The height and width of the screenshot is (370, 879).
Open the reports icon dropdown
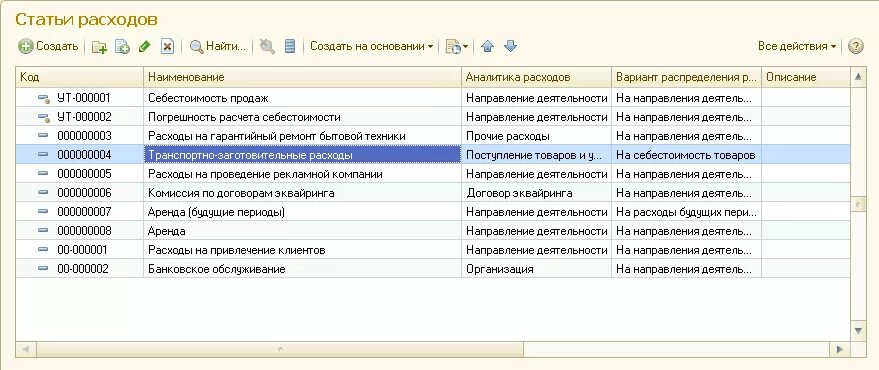(456, 47)
